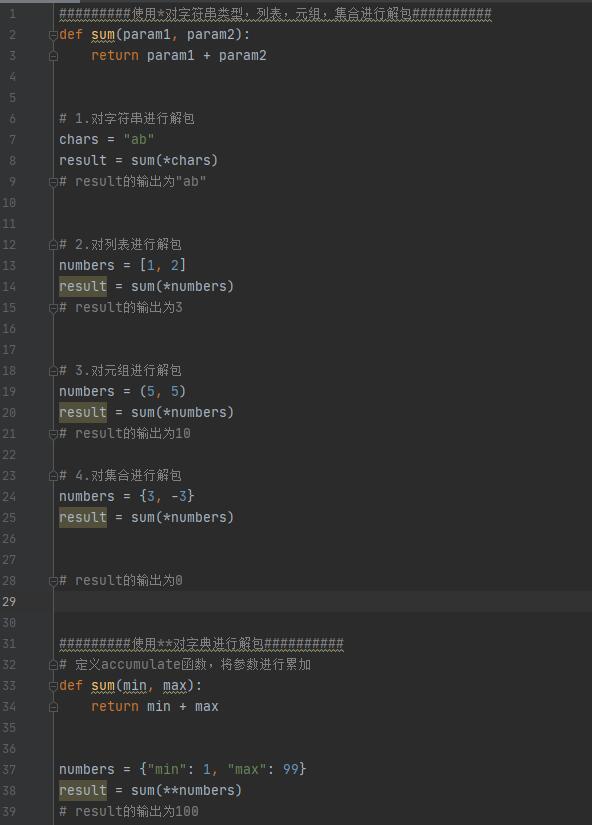Click line number 37 in the gutter
Image resolution: width=592 pixels, height=825 pixels.
point(9,770)
